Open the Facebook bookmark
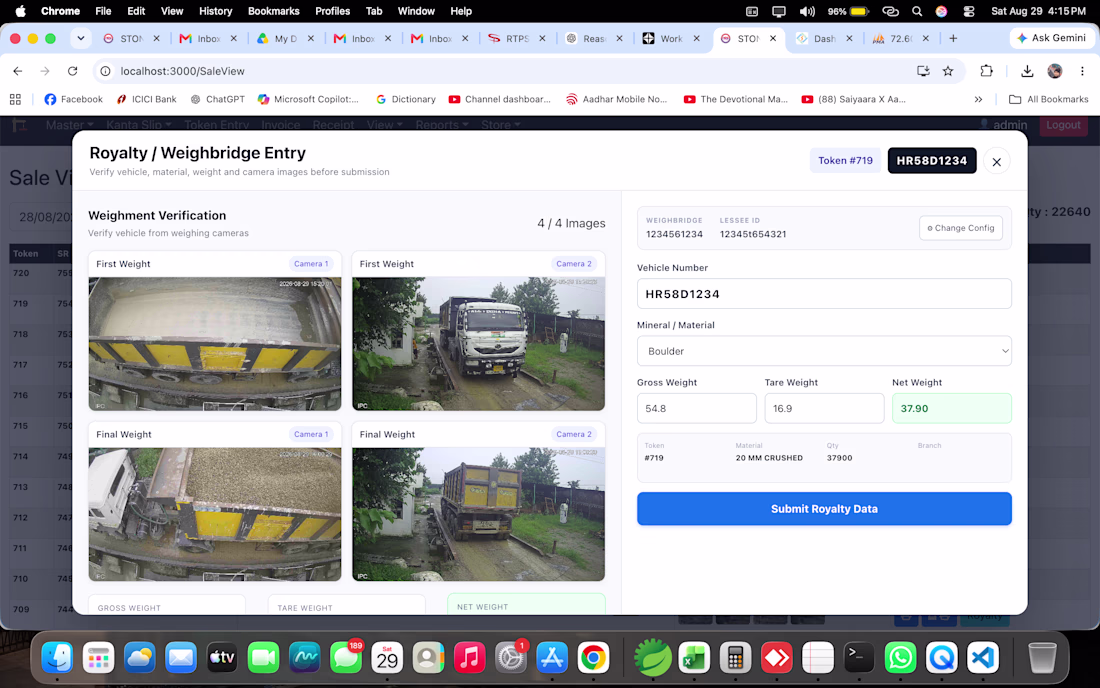This screenshot has height=688, width=1100. tap(74, 100)
